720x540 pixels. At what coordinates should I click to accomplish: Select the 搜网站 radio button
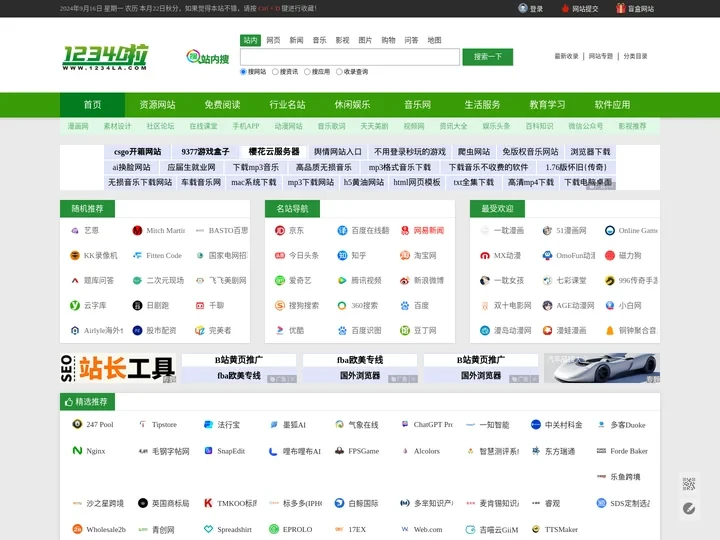coord(243,72)
